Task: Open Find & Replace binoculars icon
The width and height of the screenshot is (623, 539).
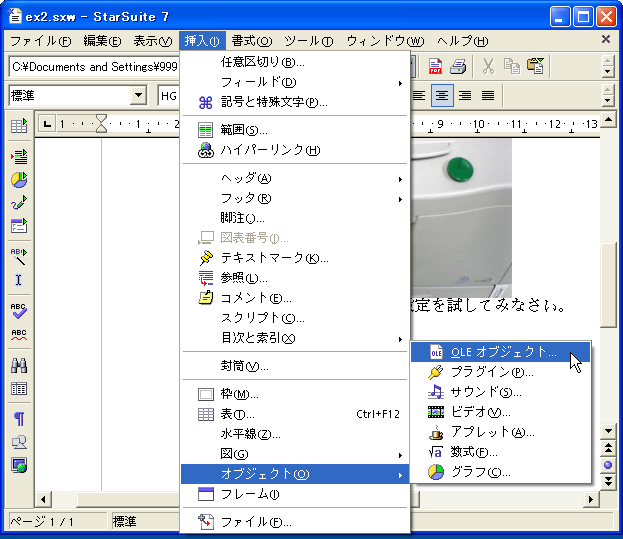Action: tap(19, 365)
